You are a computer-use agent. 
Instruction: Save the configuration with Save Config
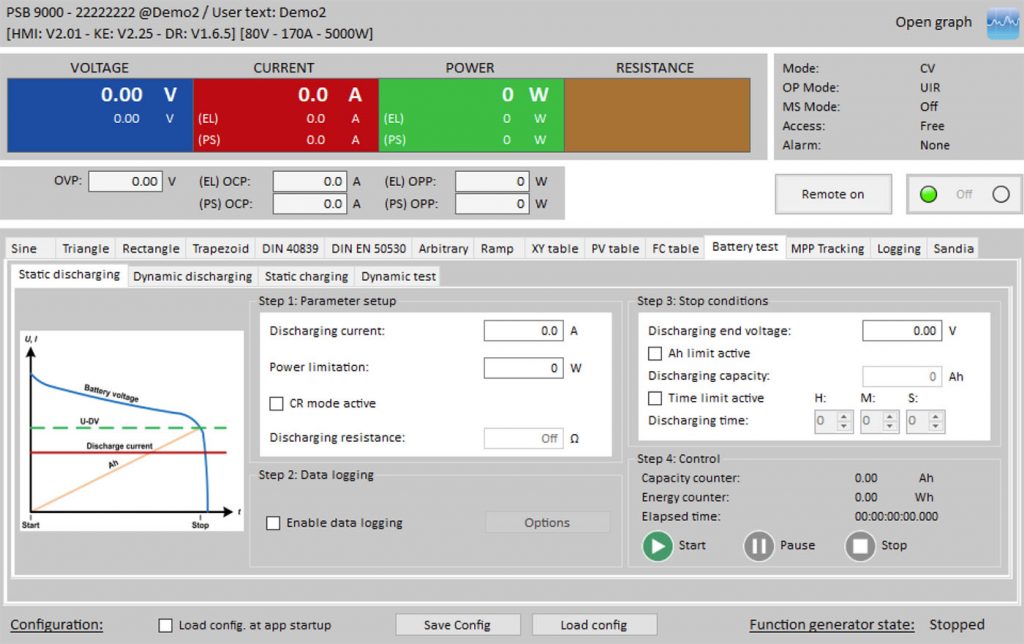457,624
